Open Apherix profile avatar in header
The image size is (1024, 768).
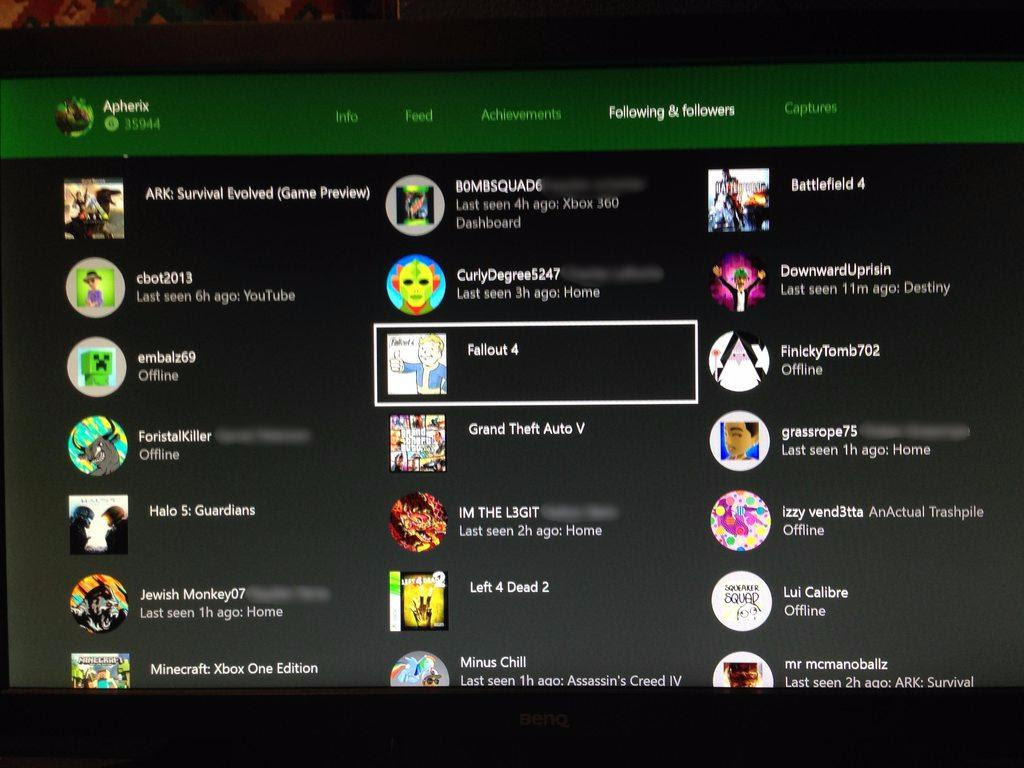74,117
